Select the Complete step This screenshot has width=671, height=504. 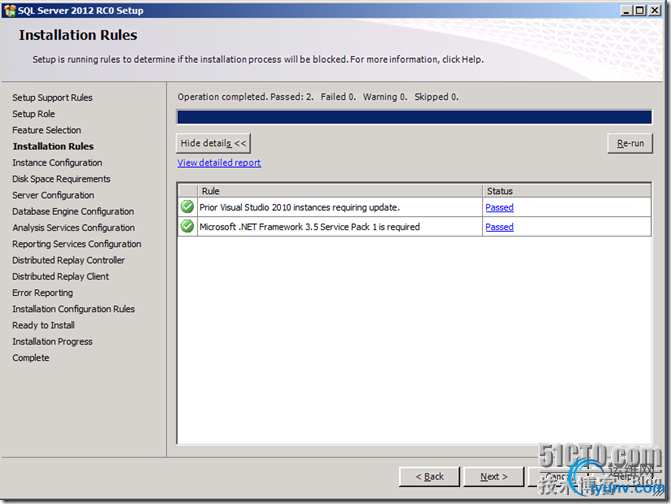(30, 358)
